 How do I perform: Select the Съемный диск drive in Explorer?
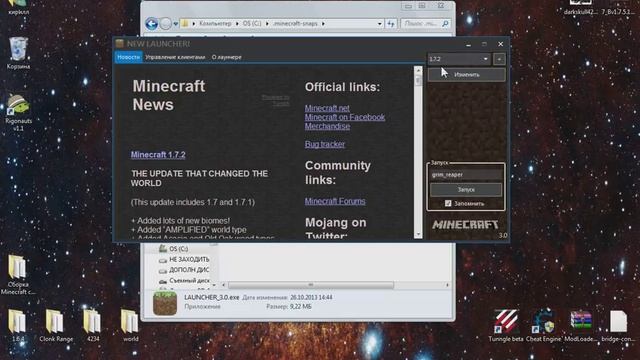[184, 280]
